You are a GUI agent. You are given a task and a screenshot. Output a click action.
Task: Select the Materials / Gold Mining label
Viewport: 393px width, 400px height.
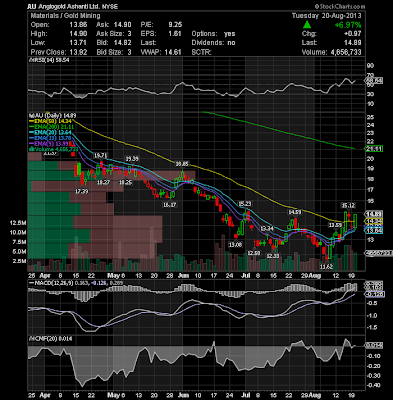tap(65, 16)
